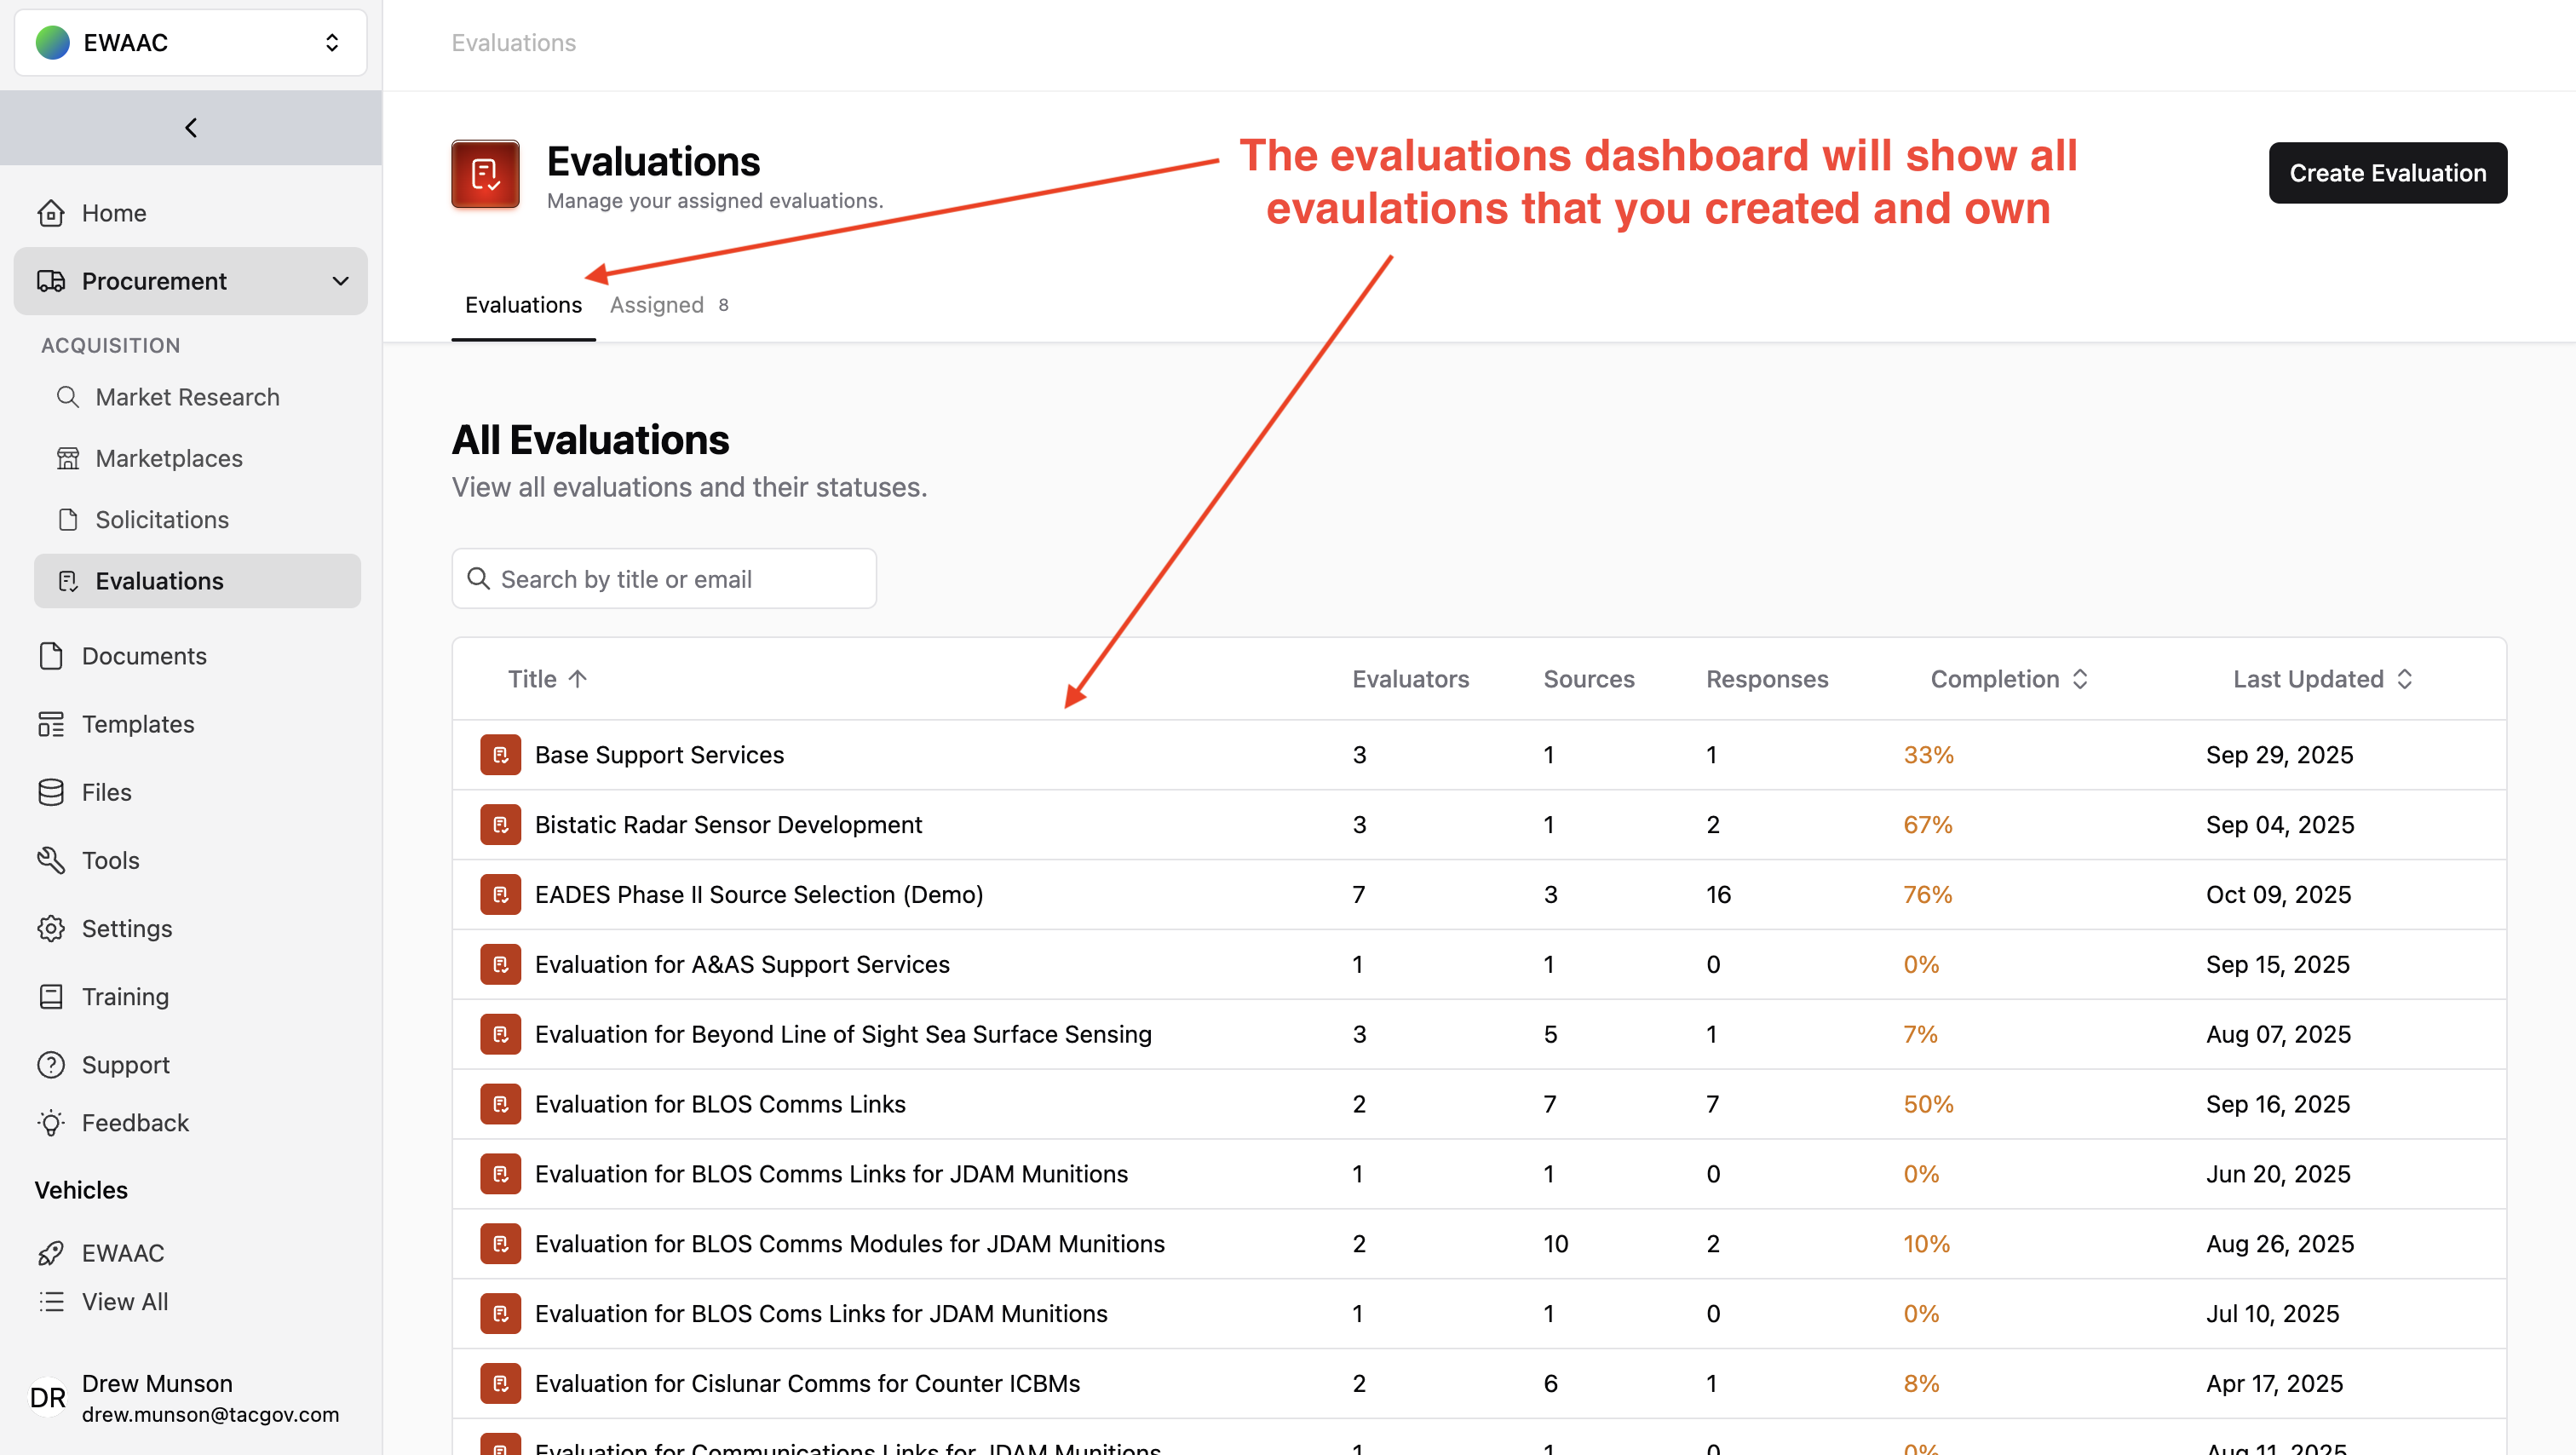Collapse the sidebar with back chevron
Image resolution: width=2576 pixels, height=1455 pixels.
pyautogui.click(x=191, y=127)
